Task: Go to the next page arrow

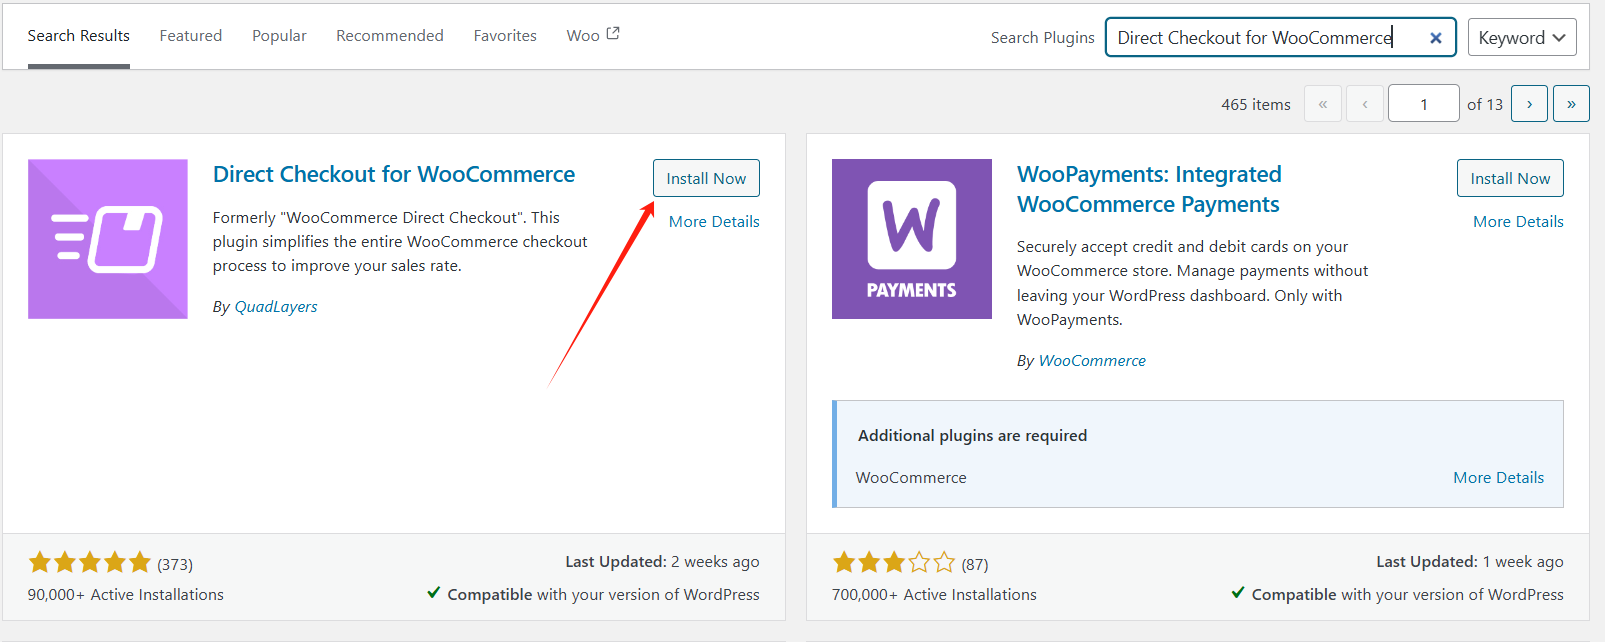Action: click(1529, 103)
